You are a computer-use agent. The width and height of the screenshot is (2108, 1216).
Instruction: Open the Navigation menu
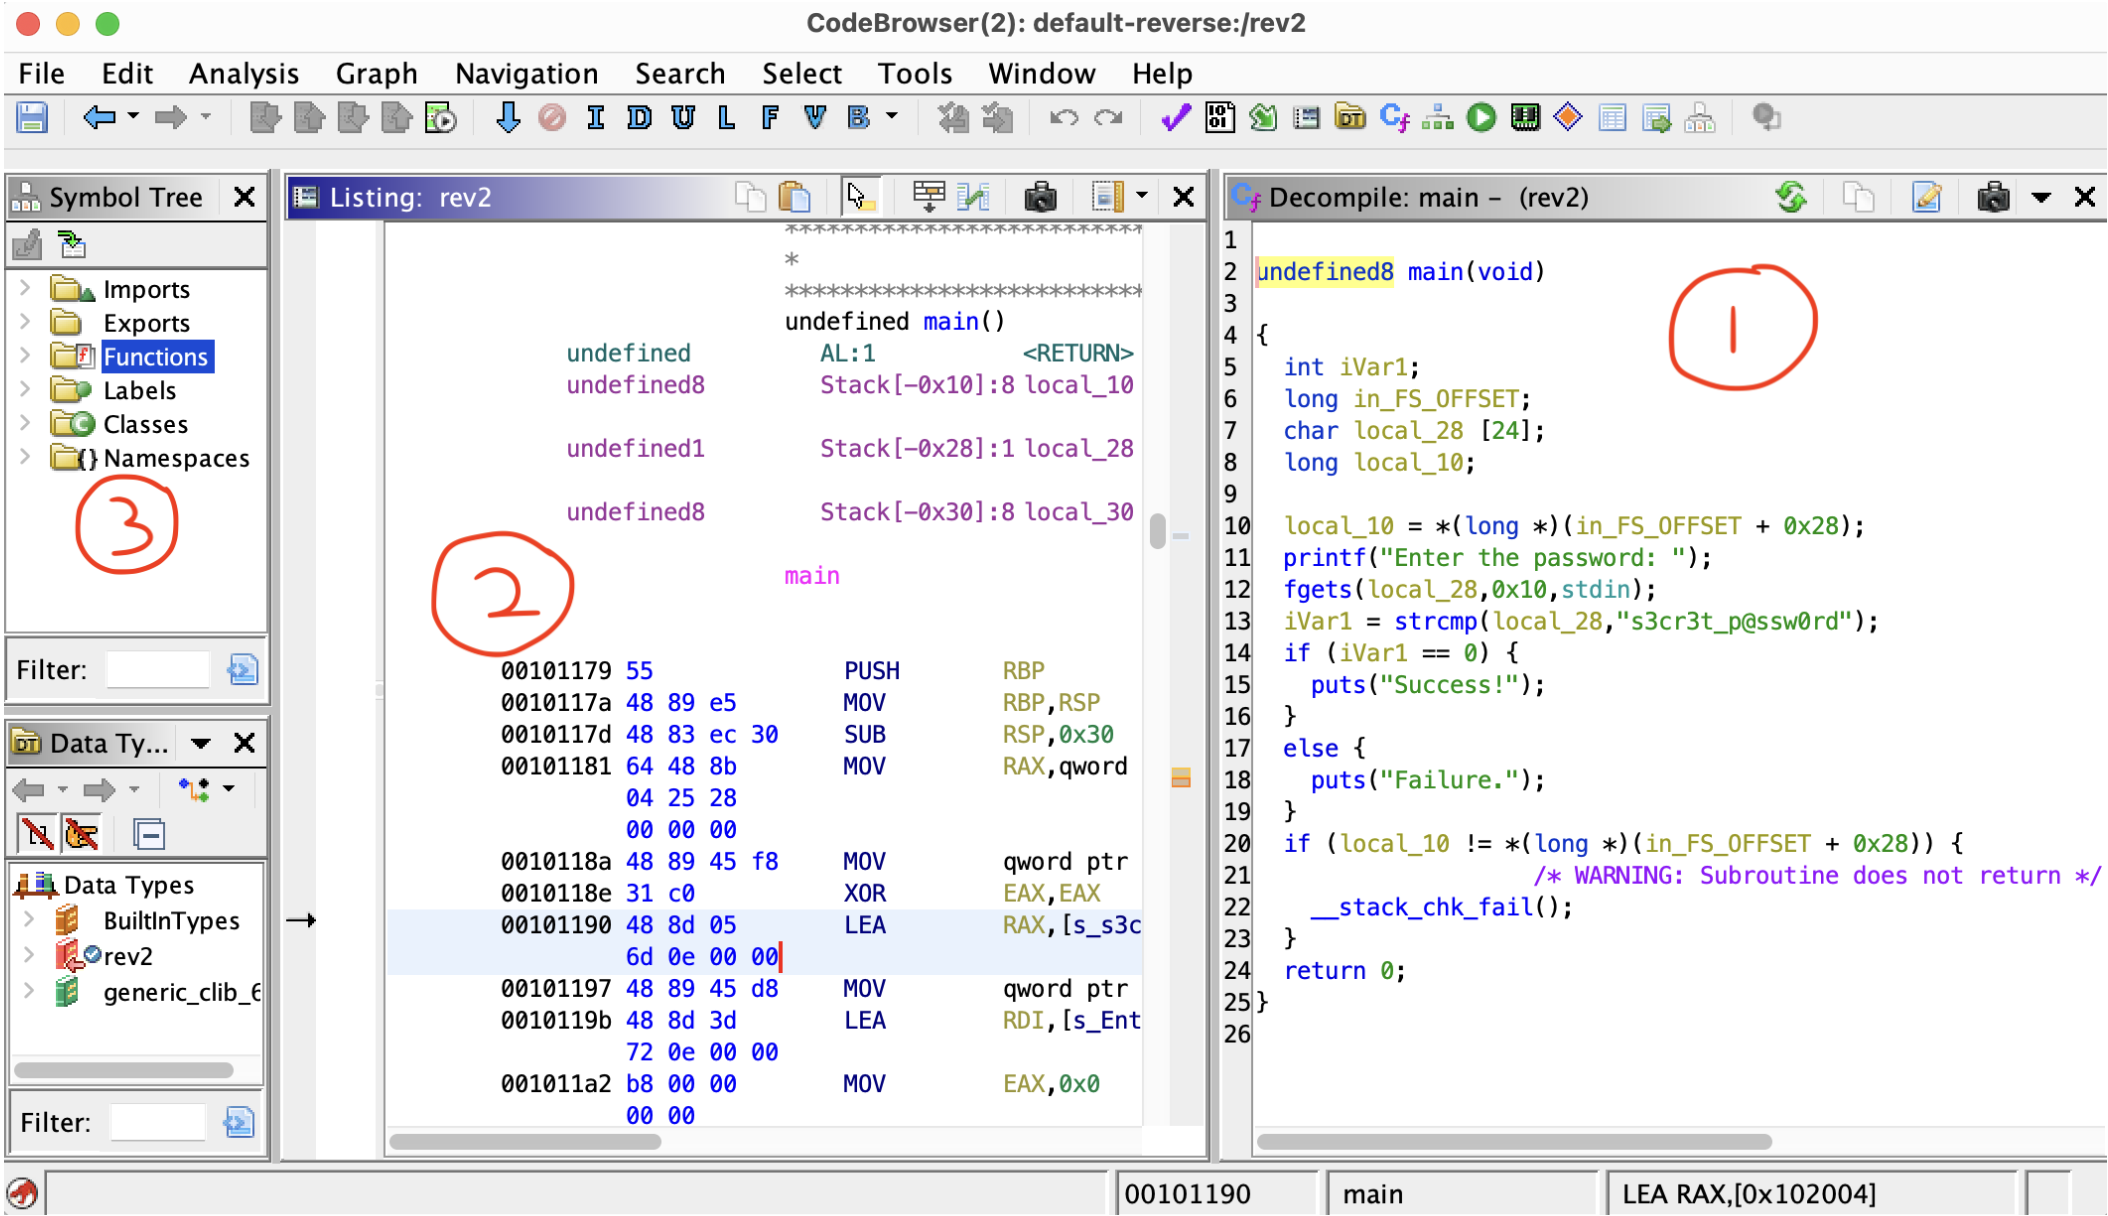526,73
